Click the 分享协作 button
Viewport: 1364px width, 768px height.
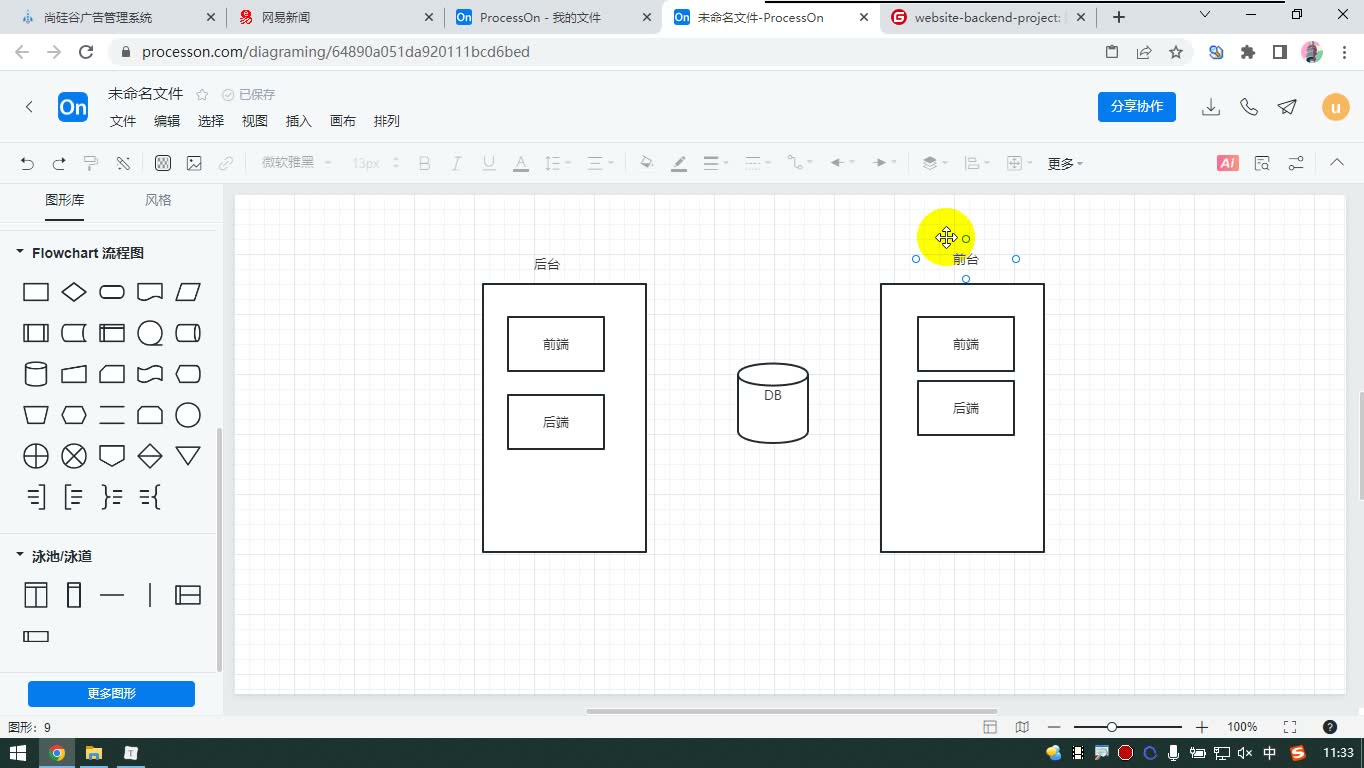pyautogui.click(x=1137, y=107)
